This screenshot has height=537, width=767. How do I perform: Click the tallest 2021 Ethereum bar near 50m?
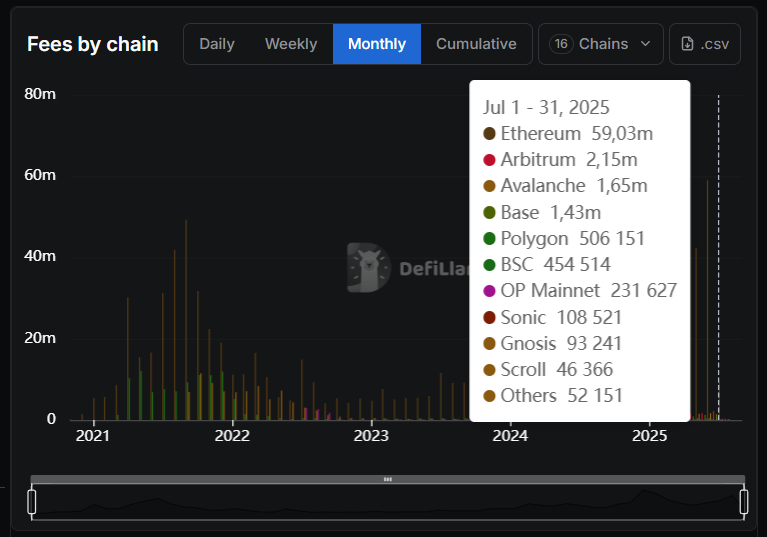tap(186, 320)
